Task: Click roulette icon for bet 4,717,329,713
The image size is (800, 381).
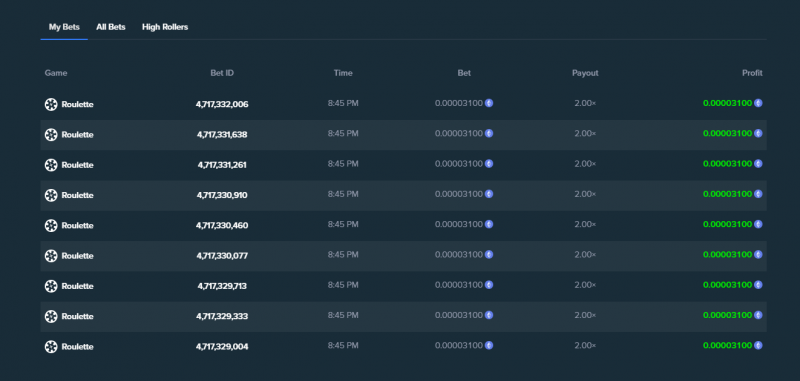Action: (51, 286)
